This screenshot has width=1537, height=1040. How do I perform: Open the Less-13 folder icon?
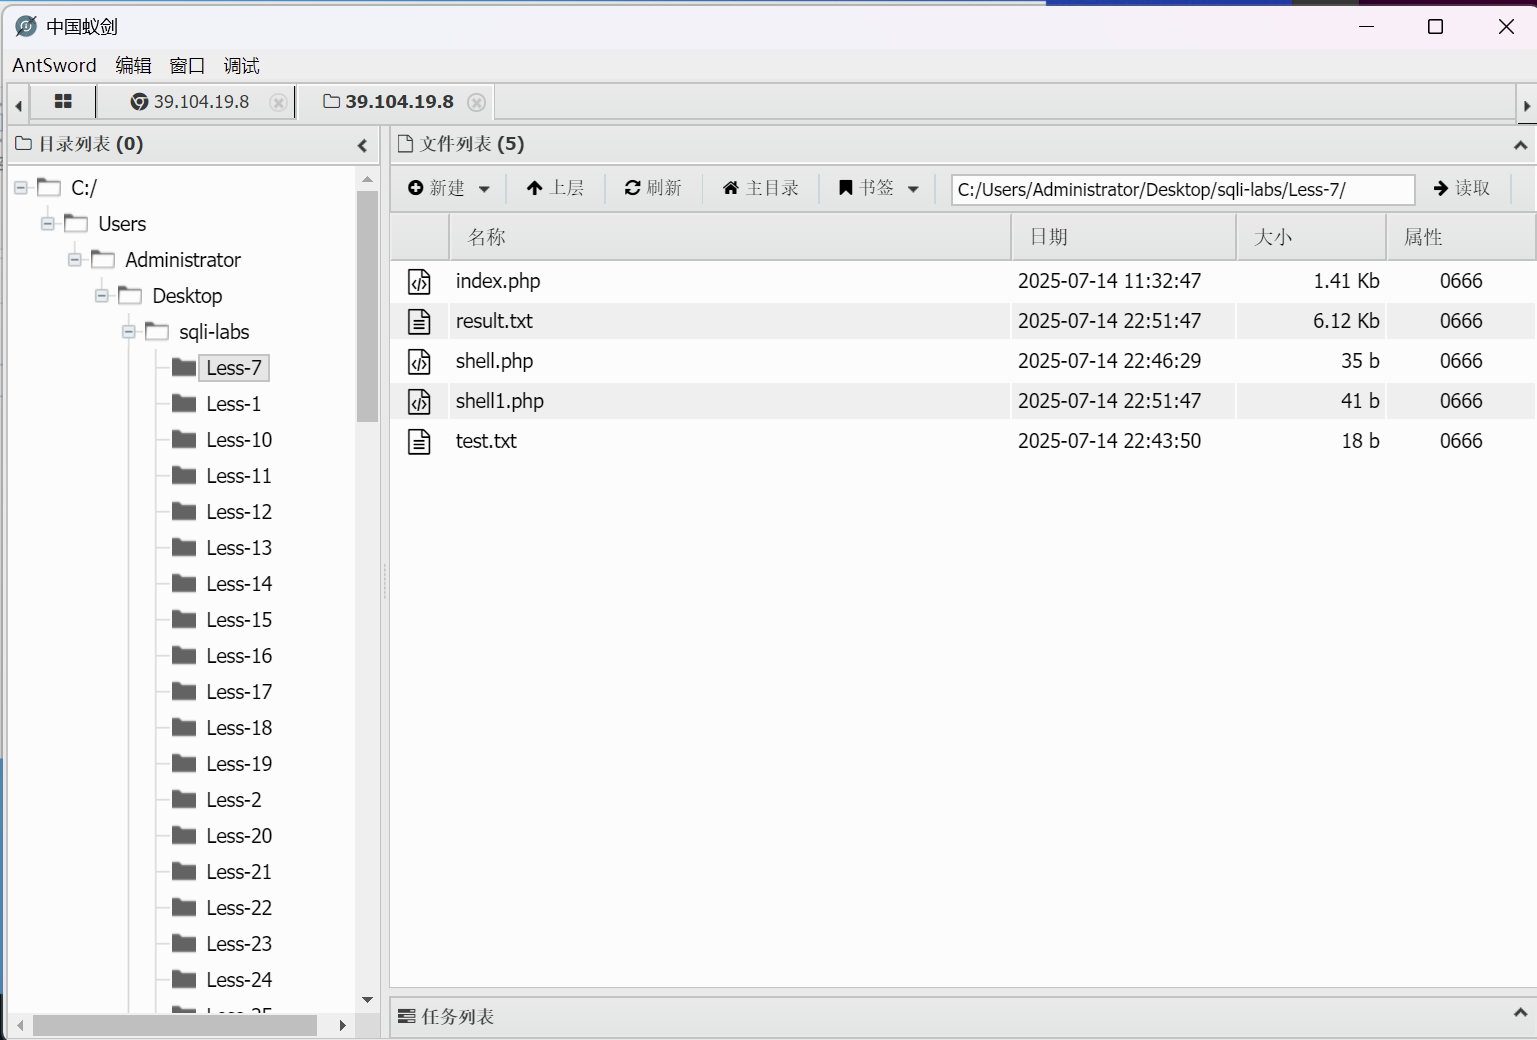coord(184,547)
